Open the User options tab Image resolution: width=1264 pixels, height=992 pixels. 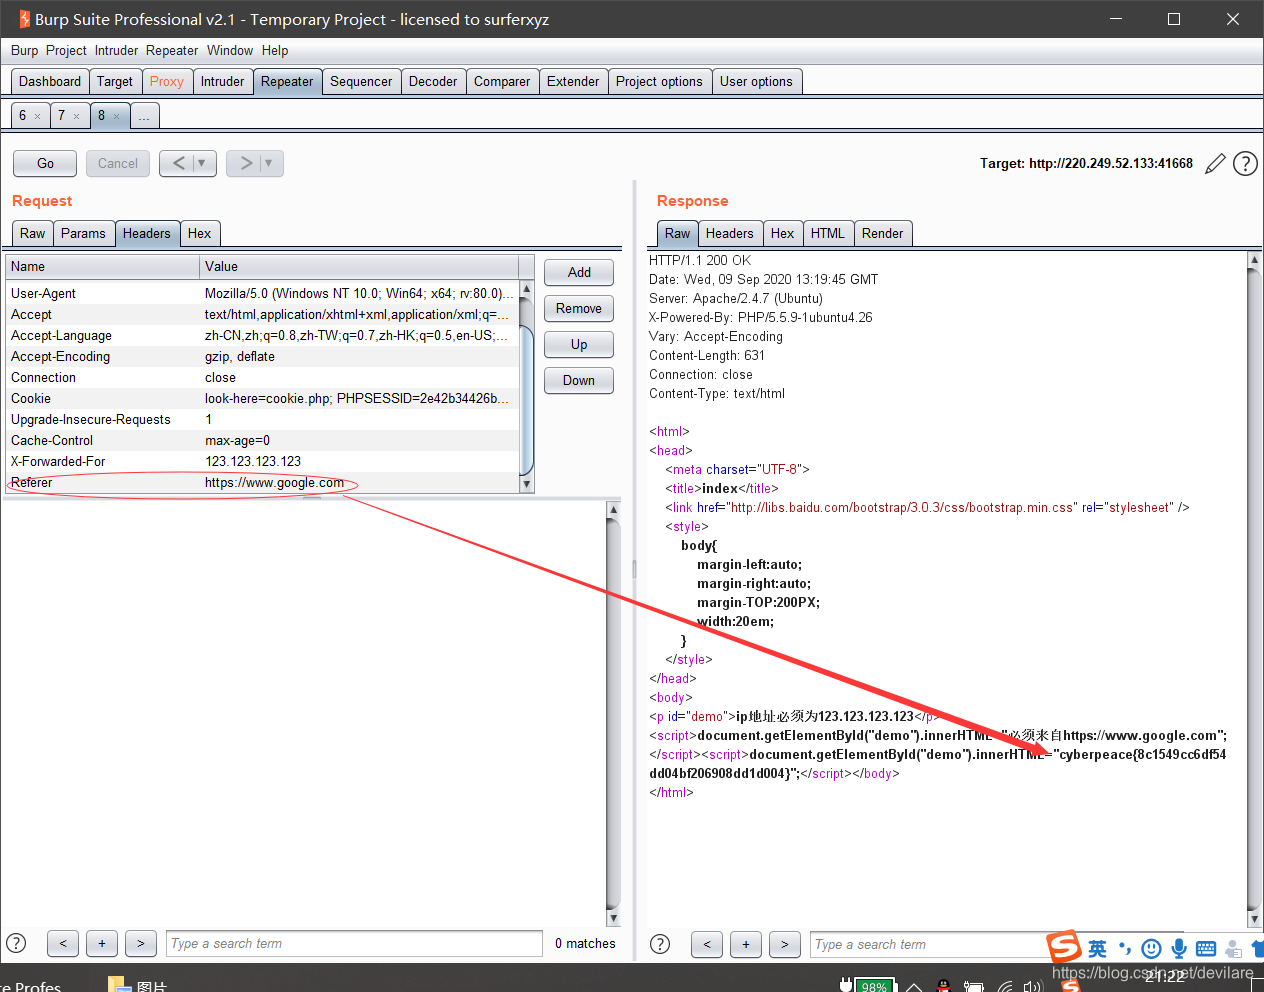[756, 82]
